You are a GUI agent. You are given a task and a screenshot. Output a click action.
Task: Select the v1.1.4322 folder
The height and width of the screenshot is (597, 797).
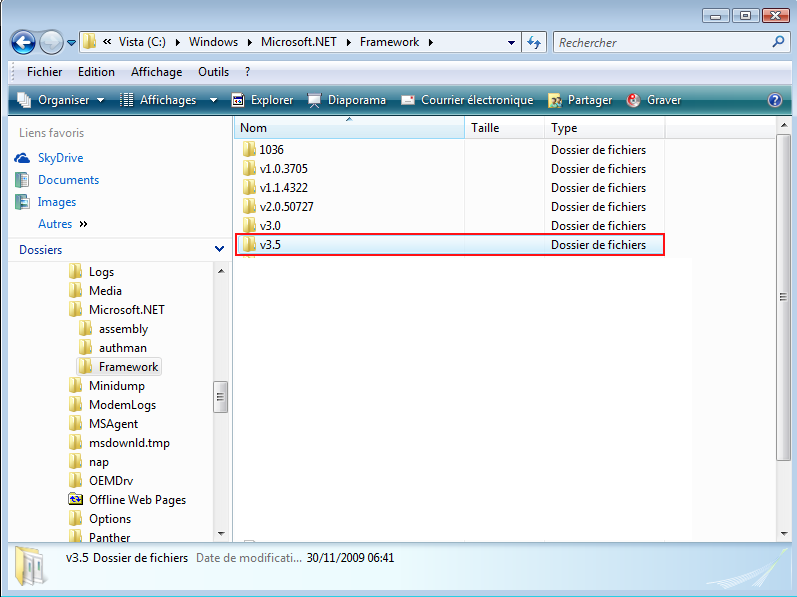tap(275, 188)
